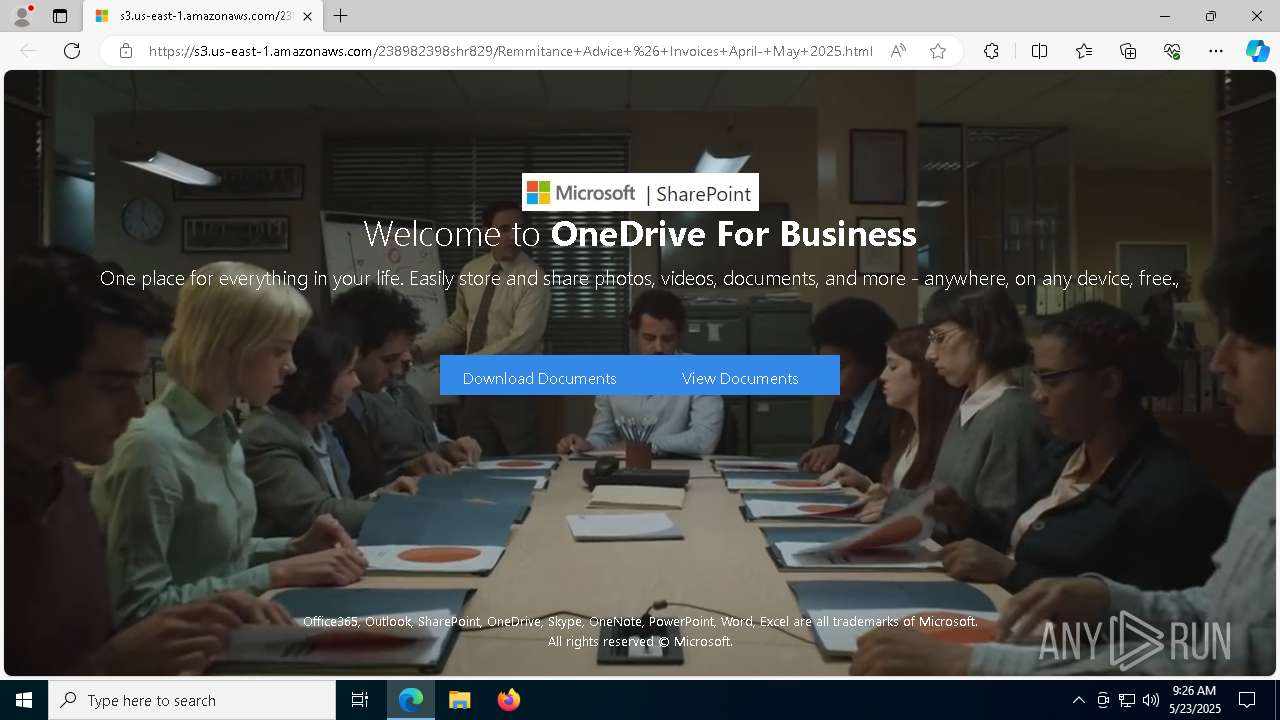
Task: View site information lock icon
Action: tap(126, 51)
